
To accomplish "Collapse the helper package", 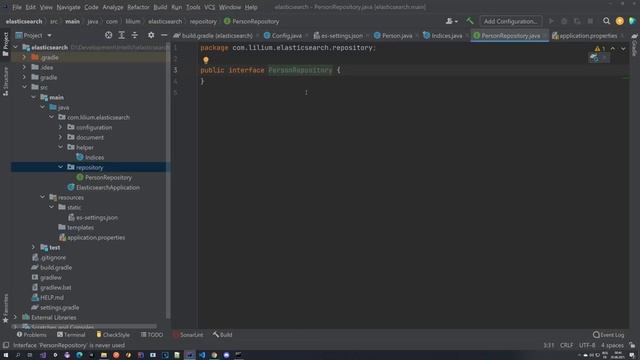I will 60,147.
